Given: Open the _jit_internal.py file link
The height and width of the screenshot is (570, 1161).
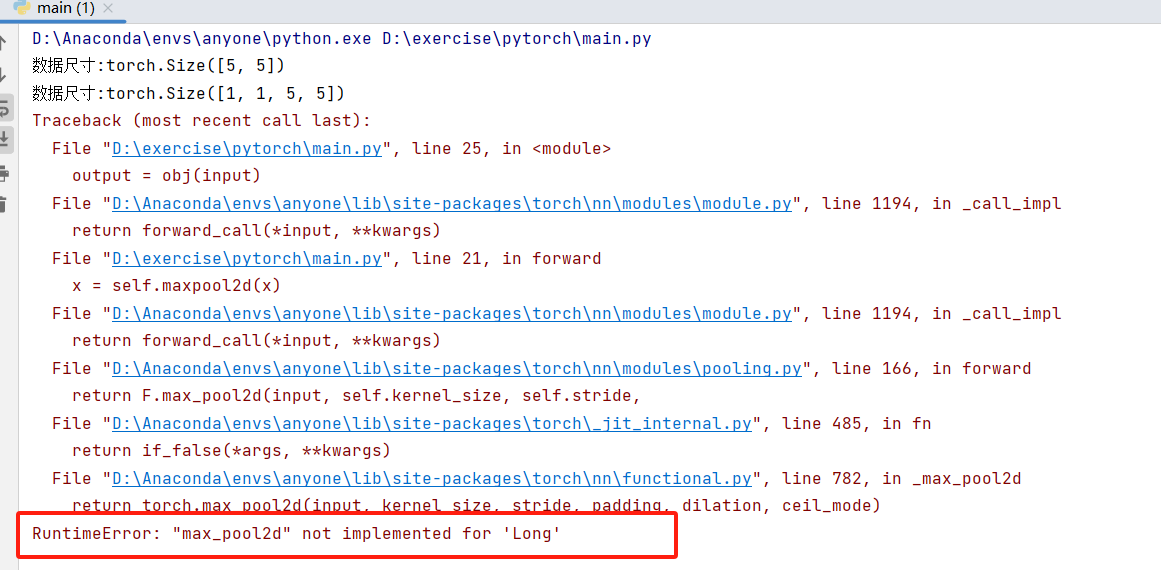Looking at the screenshot, I should (432, 423).
